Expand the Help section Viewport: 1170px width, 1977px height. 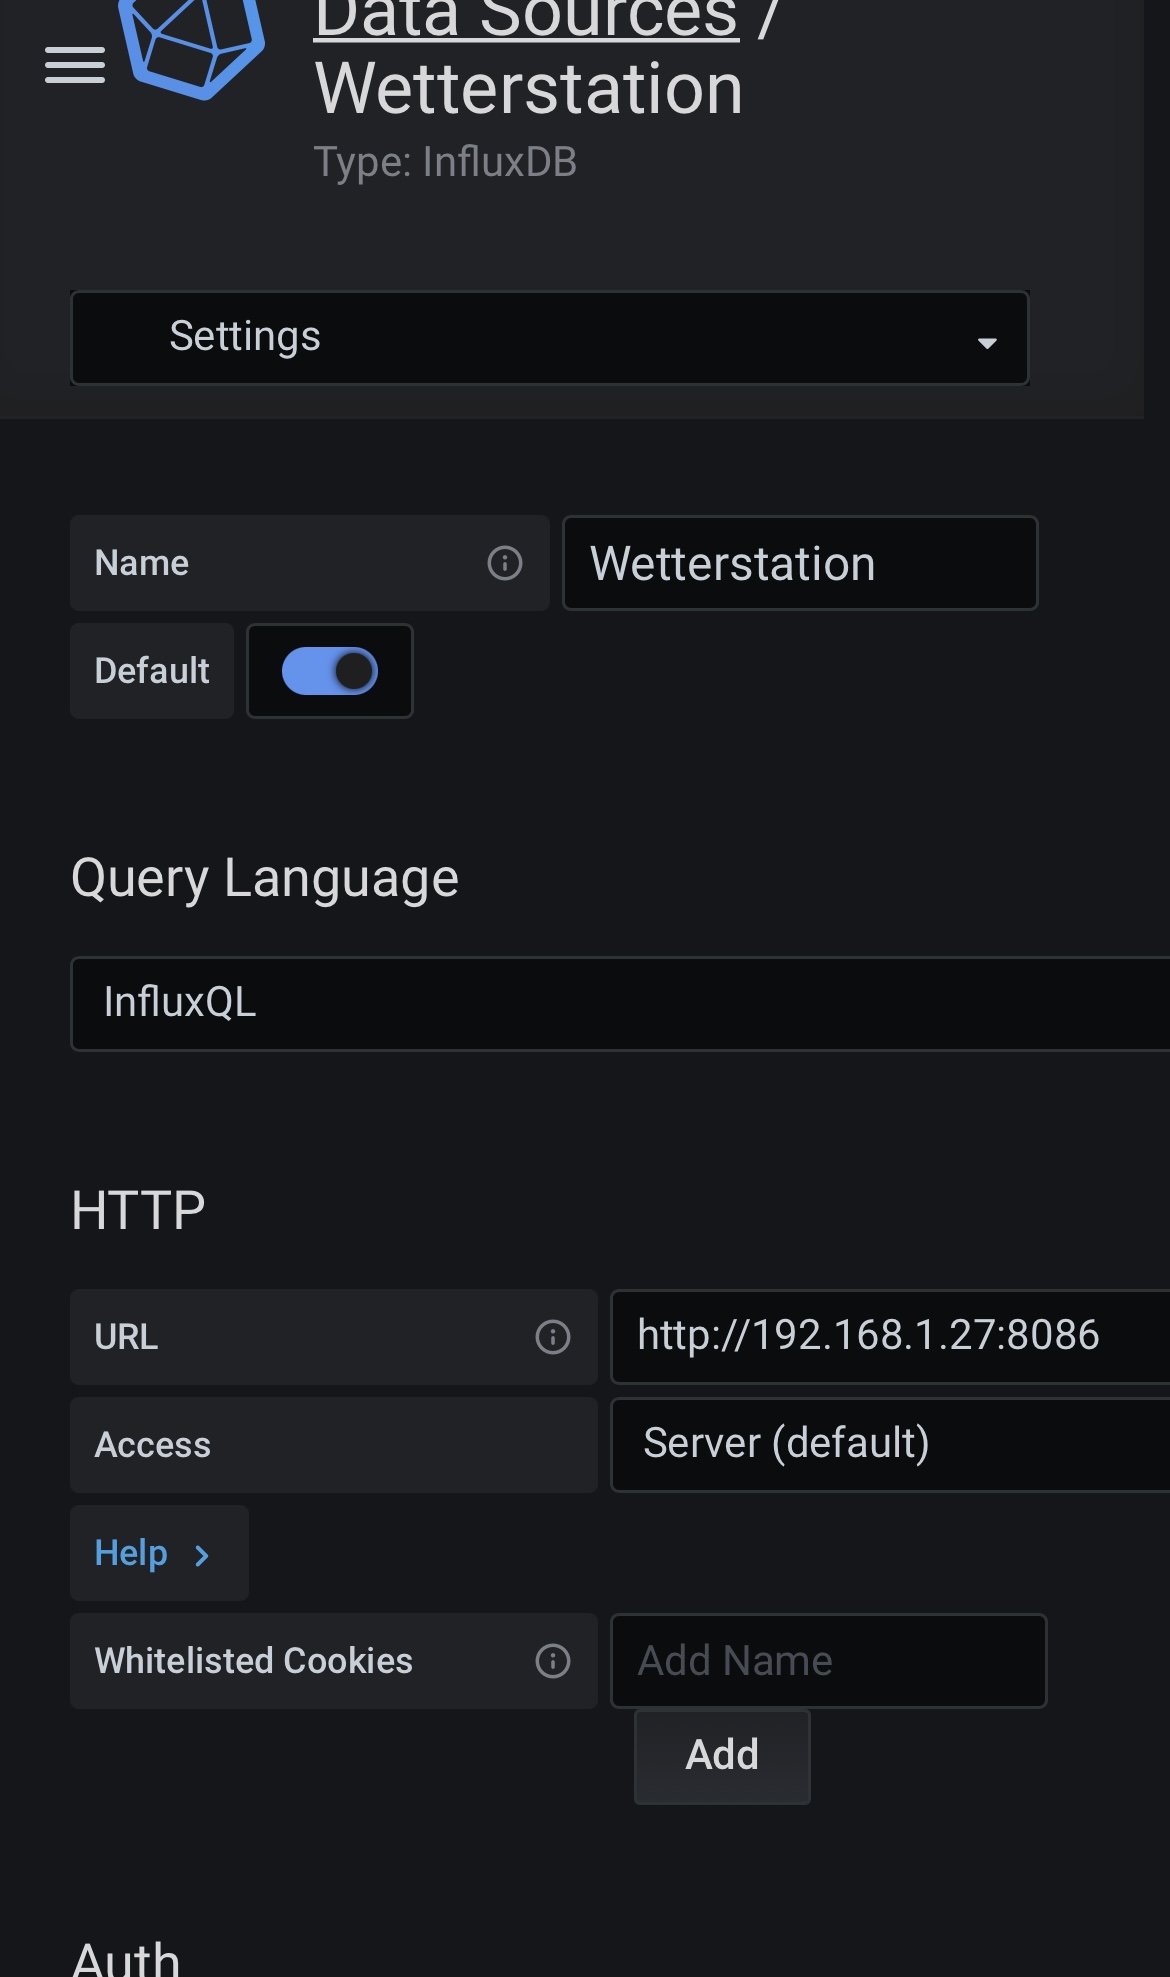(x=159, y=1553)
